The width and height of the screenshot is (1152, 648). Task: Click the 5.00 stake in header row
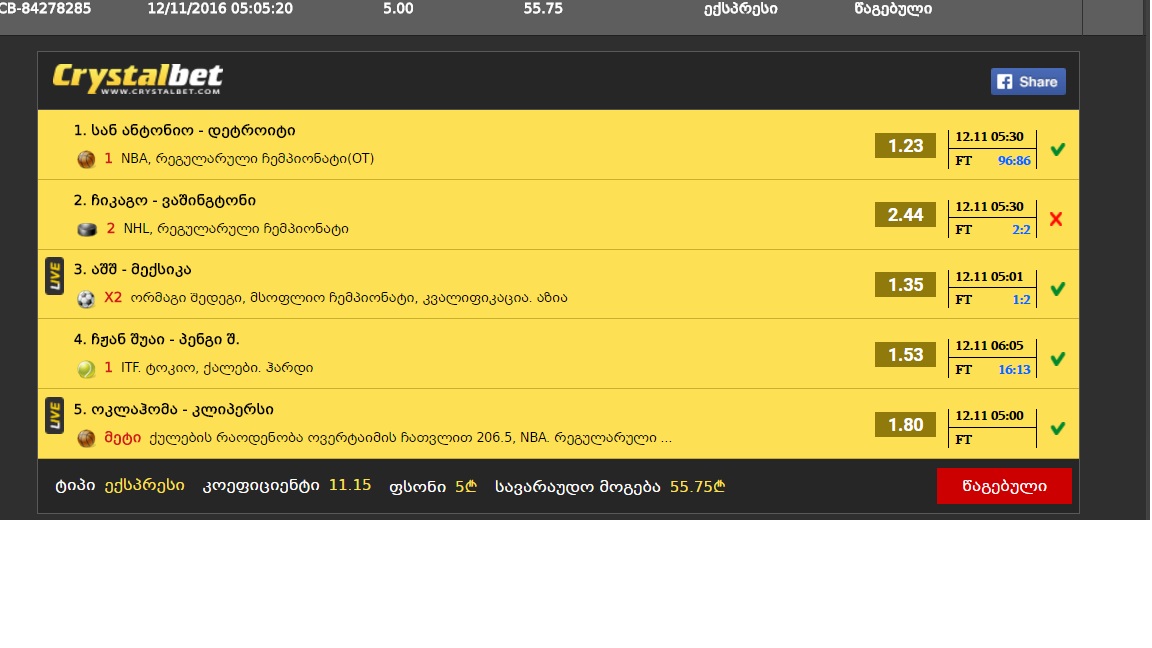click(x=398, y=9)
